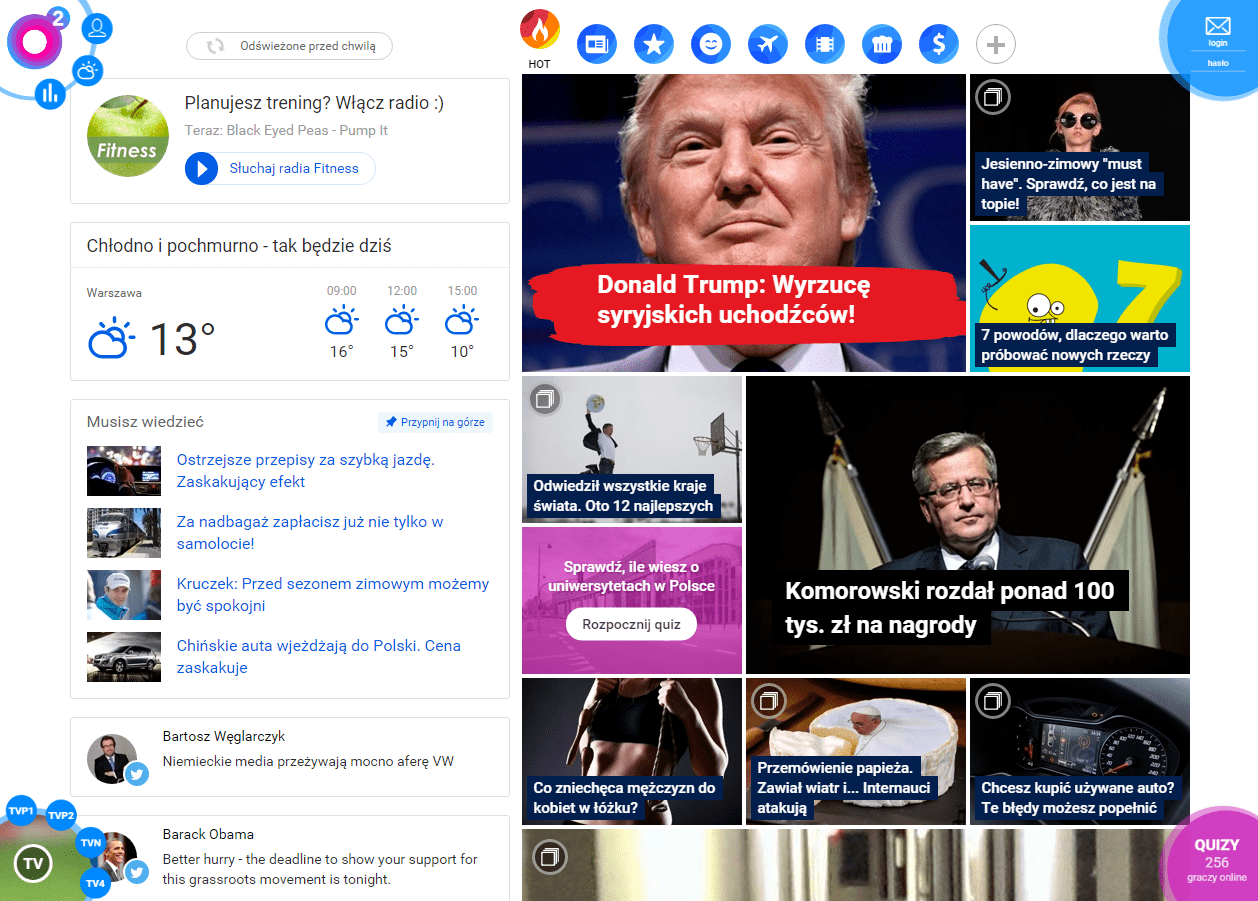Select the dollar sign finance category icon

point(939,44)
